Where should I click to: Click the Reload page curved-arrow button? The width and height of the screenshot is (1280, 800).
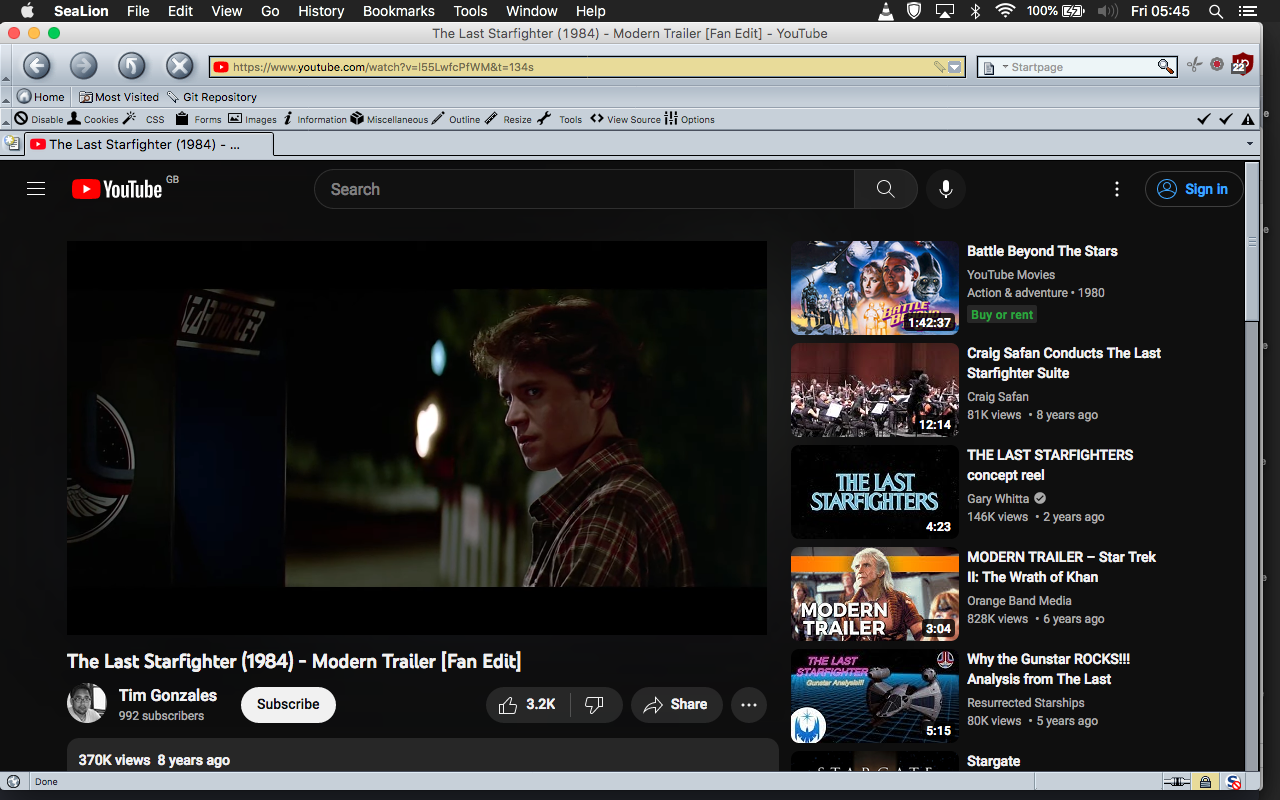132,67
